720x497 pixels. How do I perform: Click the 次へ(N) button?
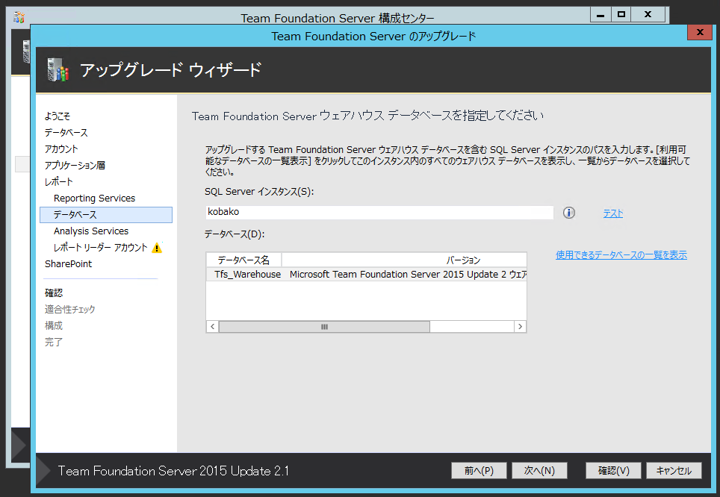pyautogui.click(x=539, y=470)
